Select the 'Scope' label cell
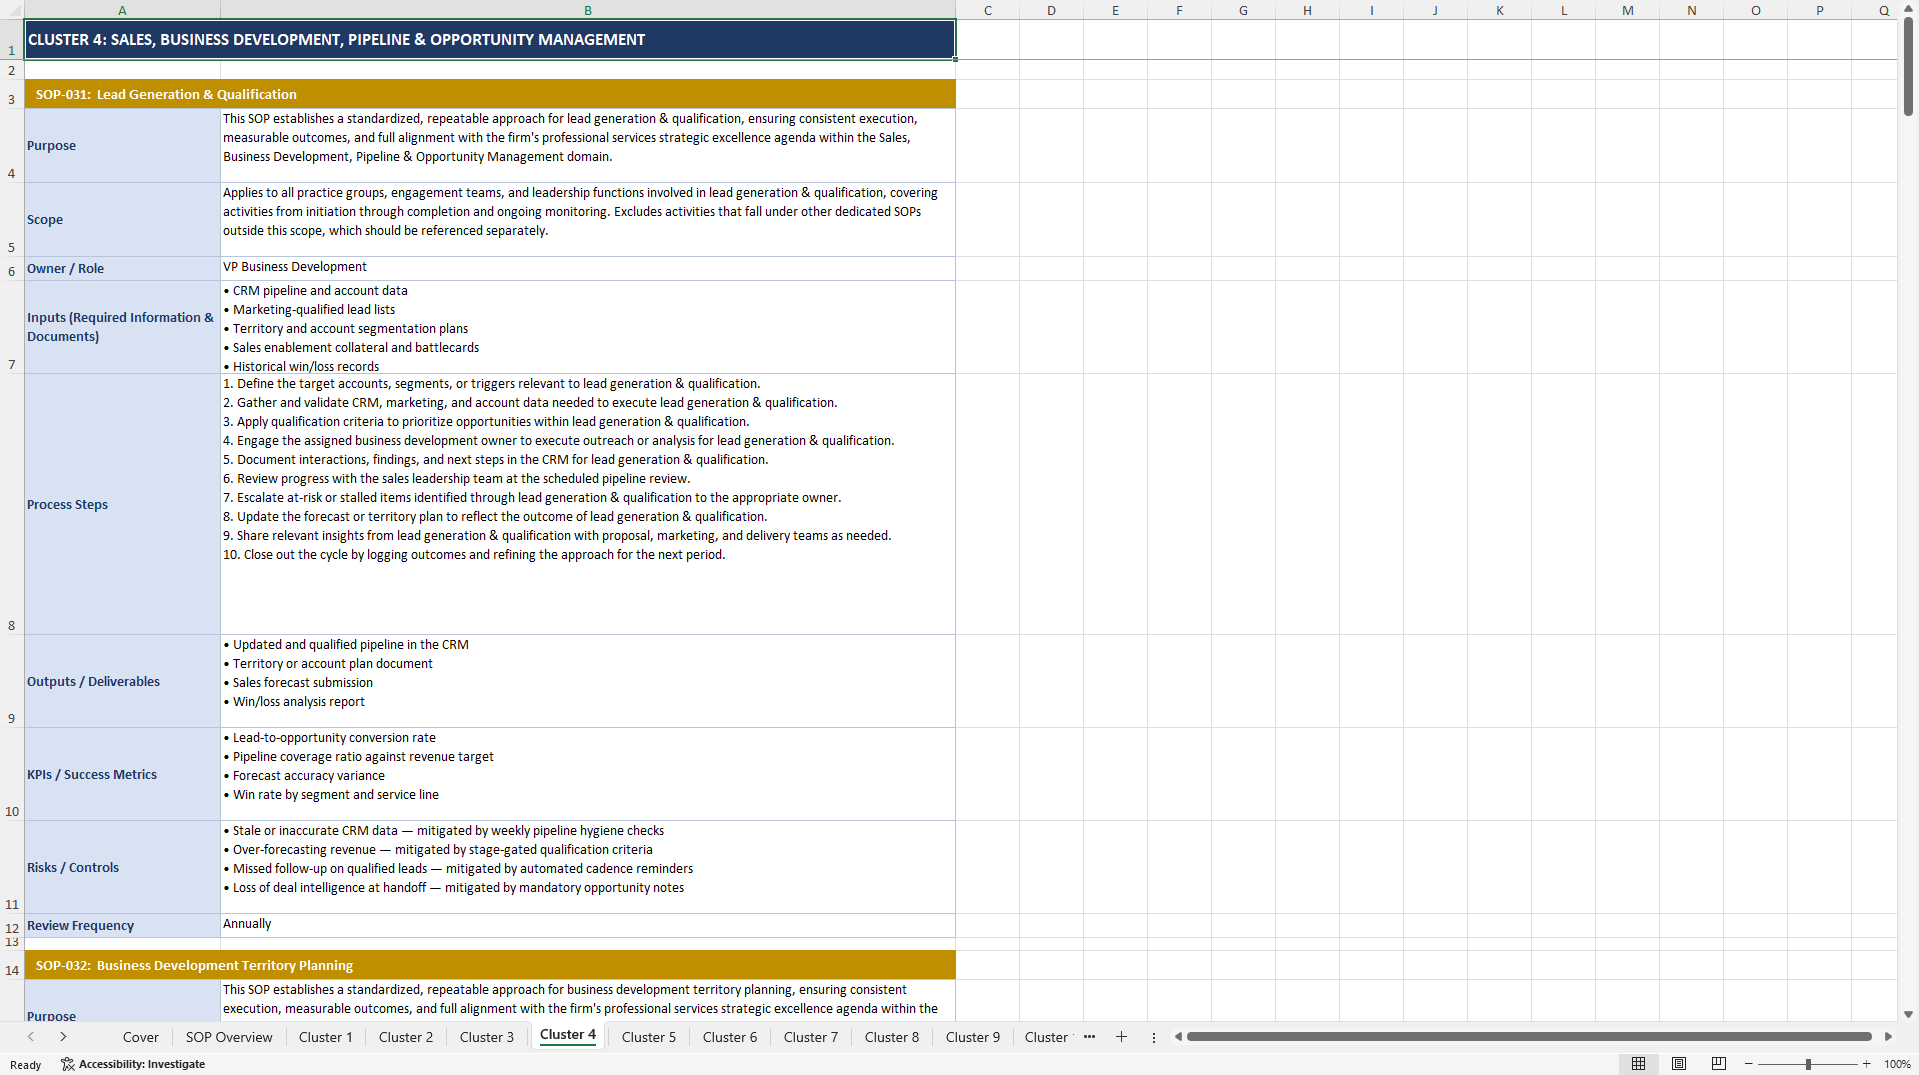Viewport: 1919px width, 1075px height. (122, 220)
